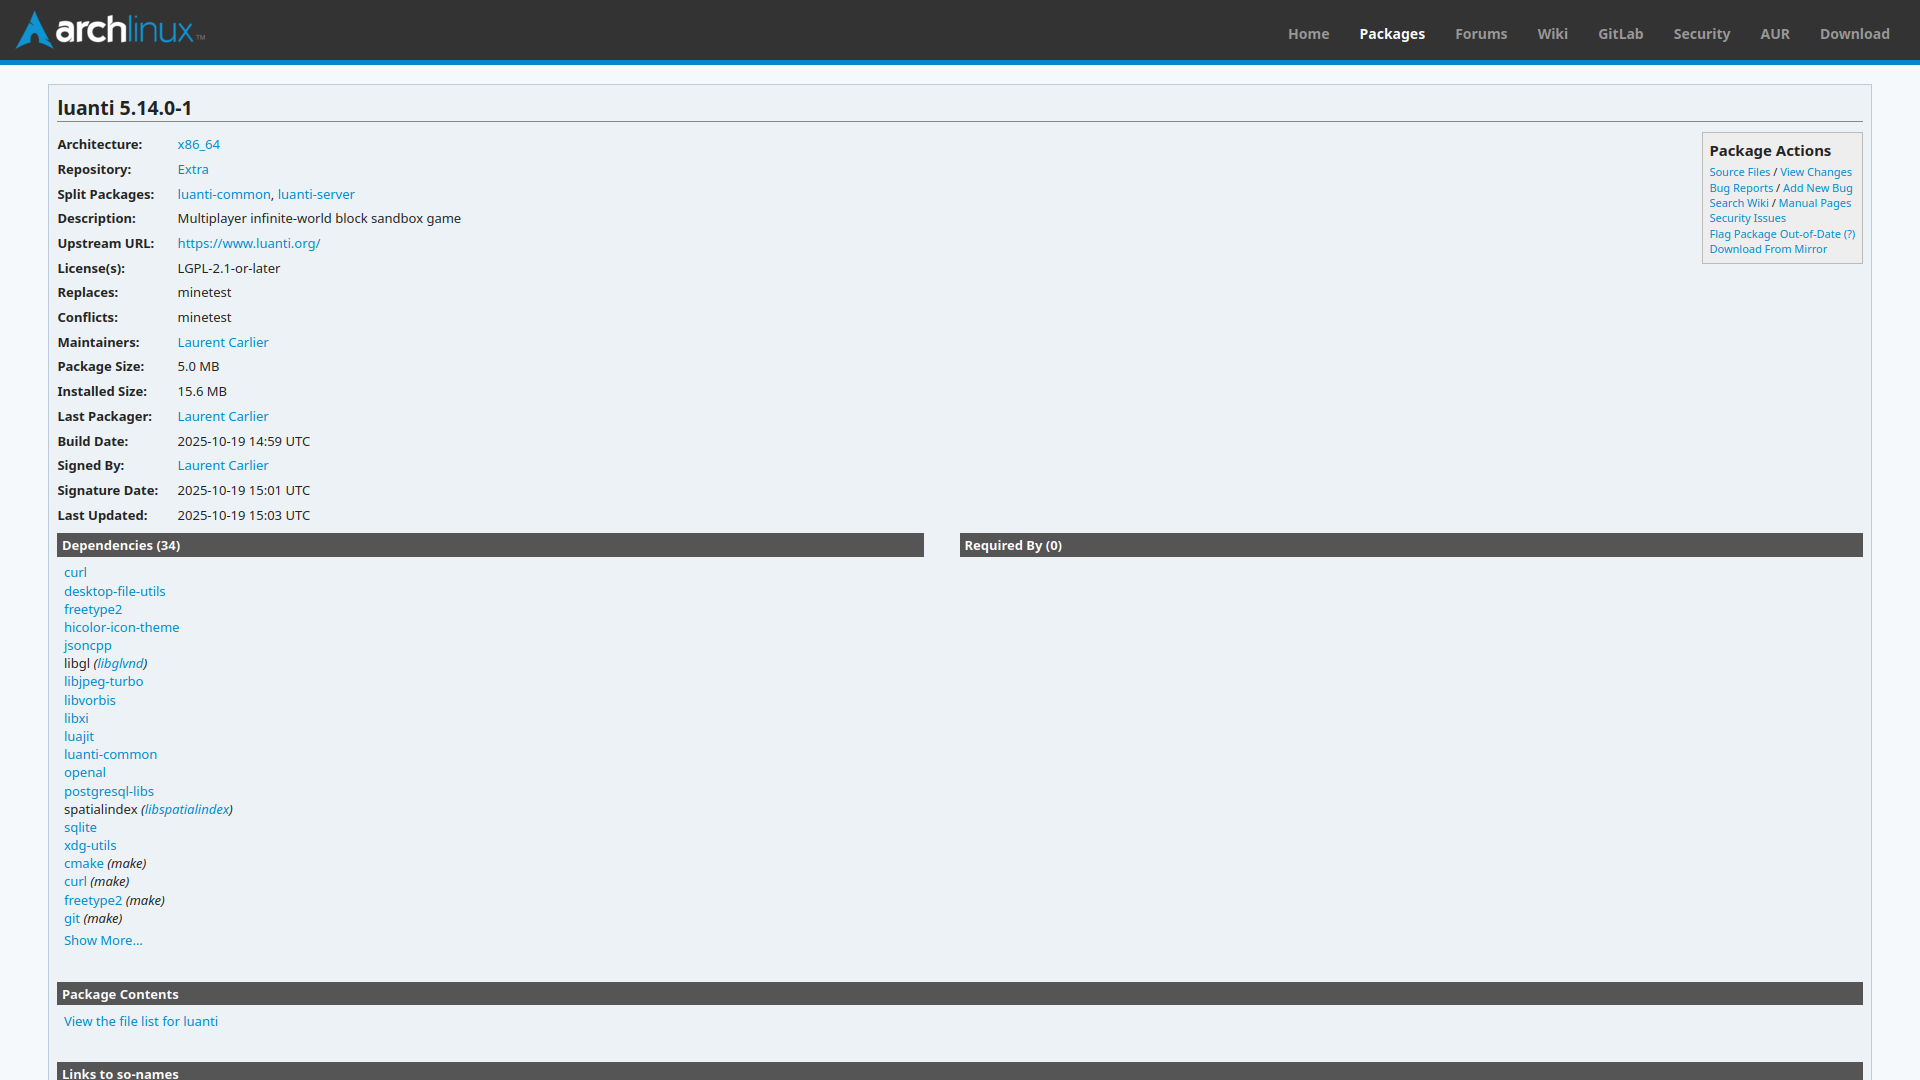Click Download From Mirror

click(x=1767, y=249)
